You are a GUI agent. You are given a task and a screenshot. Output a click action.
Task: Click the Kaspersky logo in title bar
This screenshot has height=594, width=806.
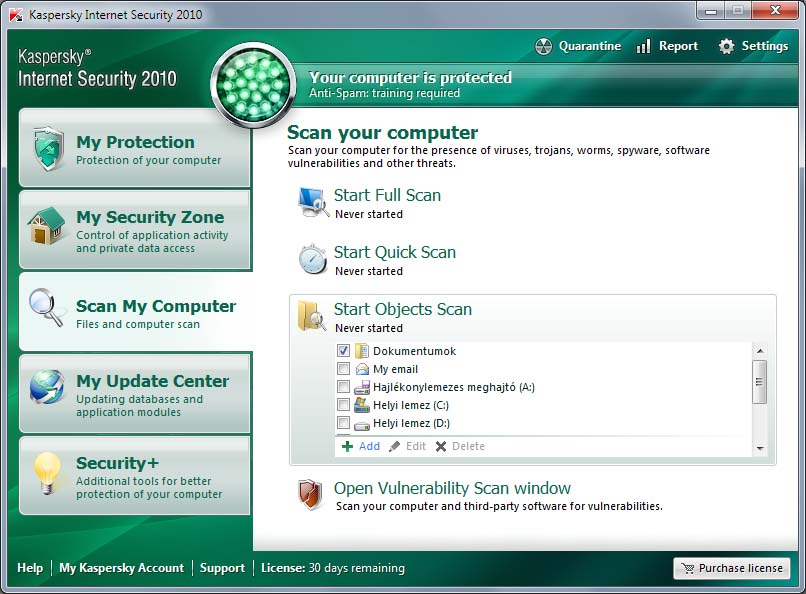(x=16, y=14)
